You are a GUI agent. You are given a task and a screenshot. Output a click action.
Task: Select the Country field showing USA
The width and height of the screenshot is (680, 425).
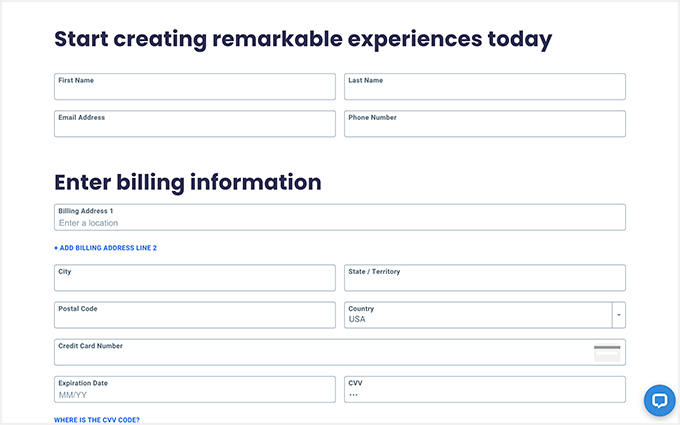click(x=478, y=315)
